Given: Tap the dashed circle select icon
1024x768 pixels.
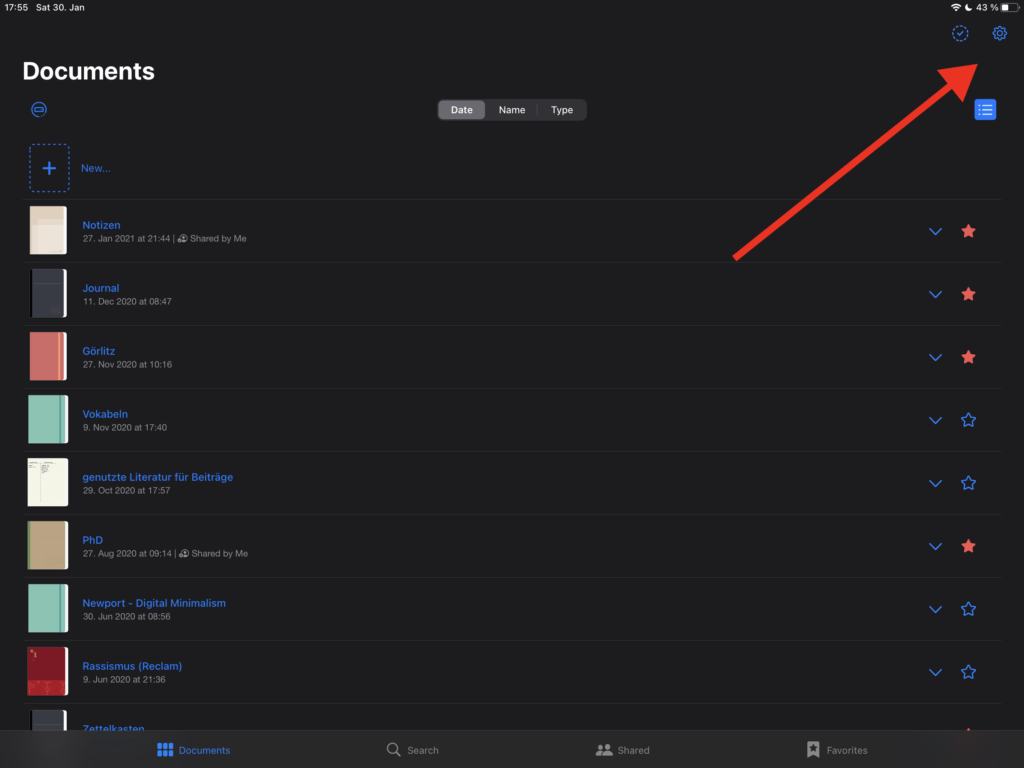Looking at the screenshot, I should [960, 33].
